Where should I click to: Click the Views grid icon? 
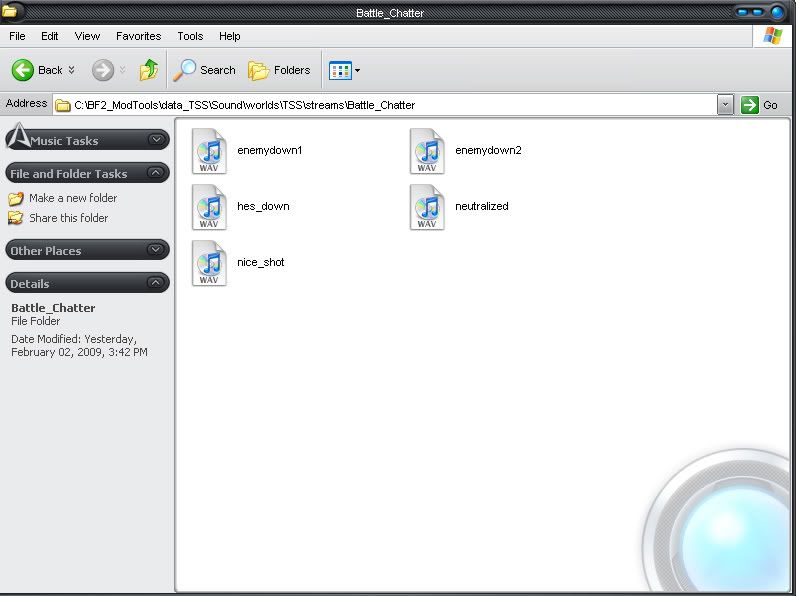tap(340, 71)
